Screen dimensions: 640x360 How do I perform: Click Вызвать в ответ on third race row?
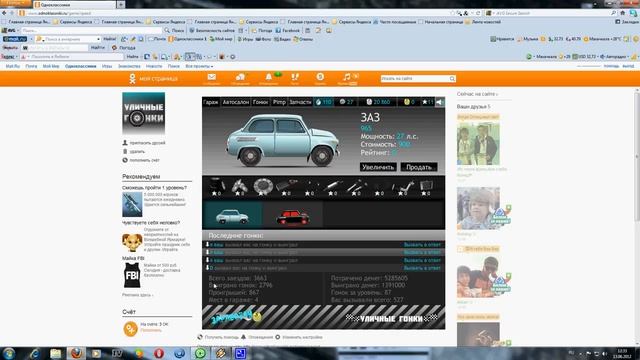(x=422, y=260)
